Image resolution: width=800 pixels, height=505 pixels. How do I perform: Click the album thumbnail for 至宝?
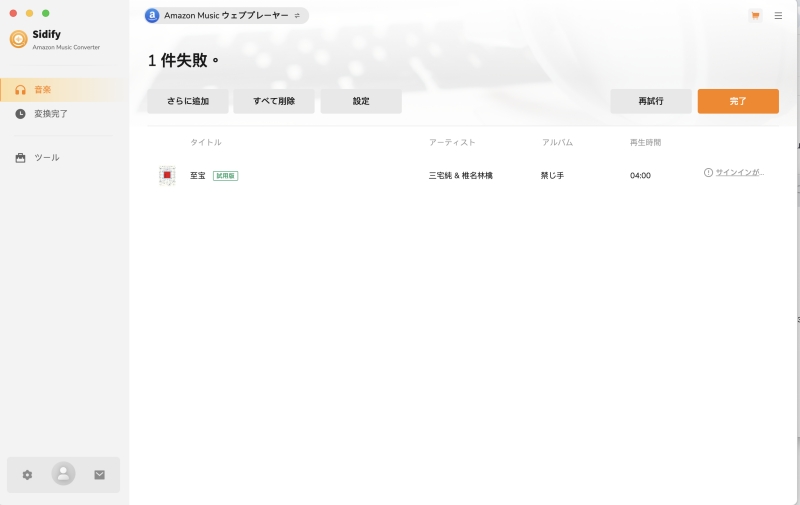[167, 175]
